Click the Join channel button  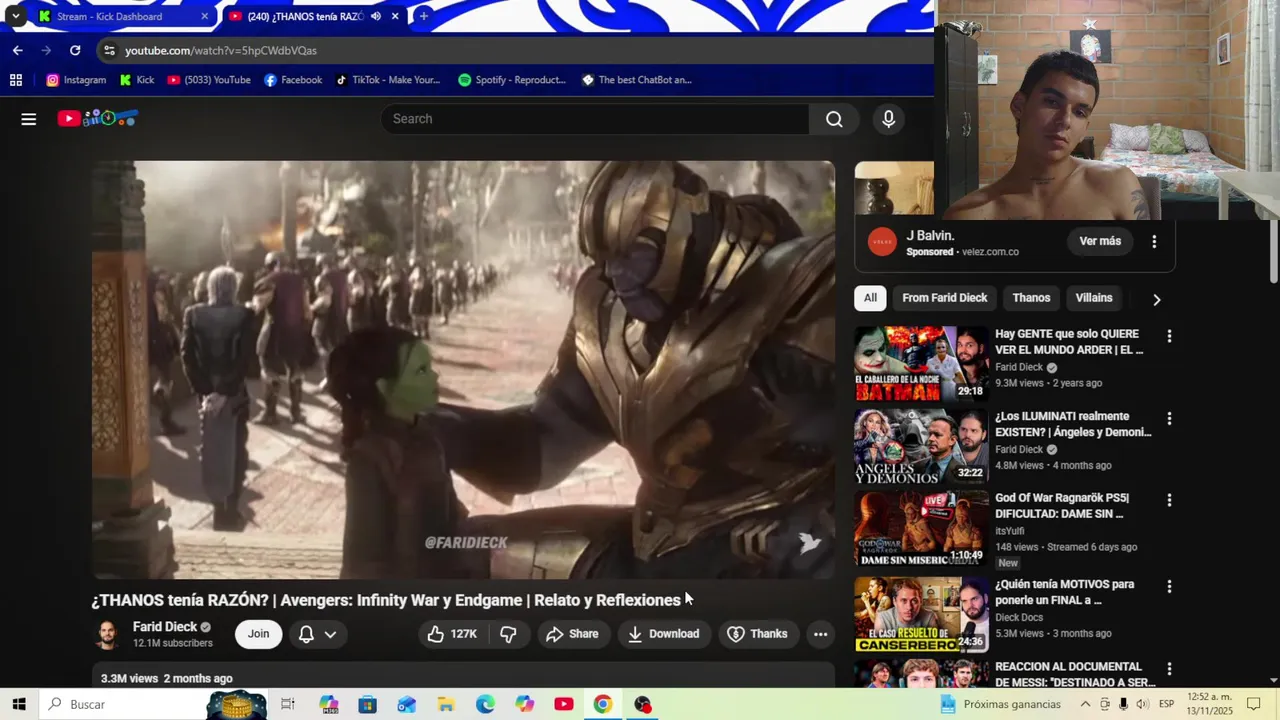tap(258, 634)
